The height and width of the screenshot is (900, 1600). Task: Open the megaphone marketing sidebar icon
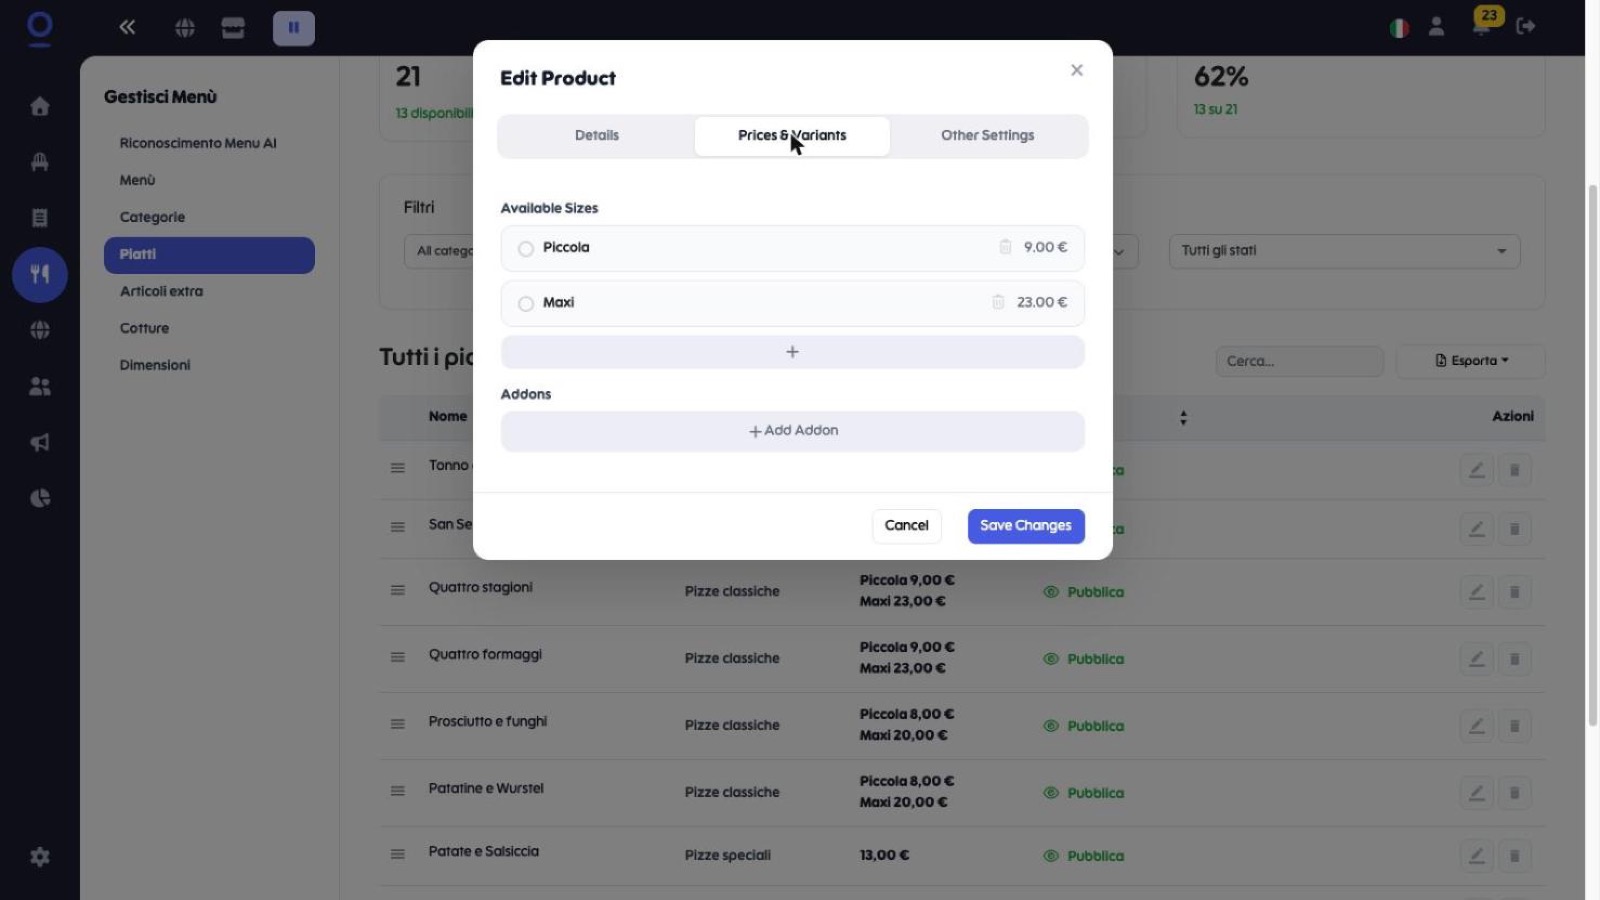coord(40,442)
